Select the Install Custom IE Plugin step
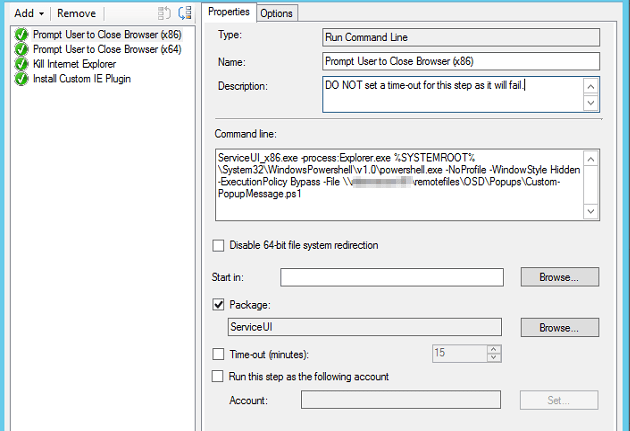 click(x=81, y=79)
